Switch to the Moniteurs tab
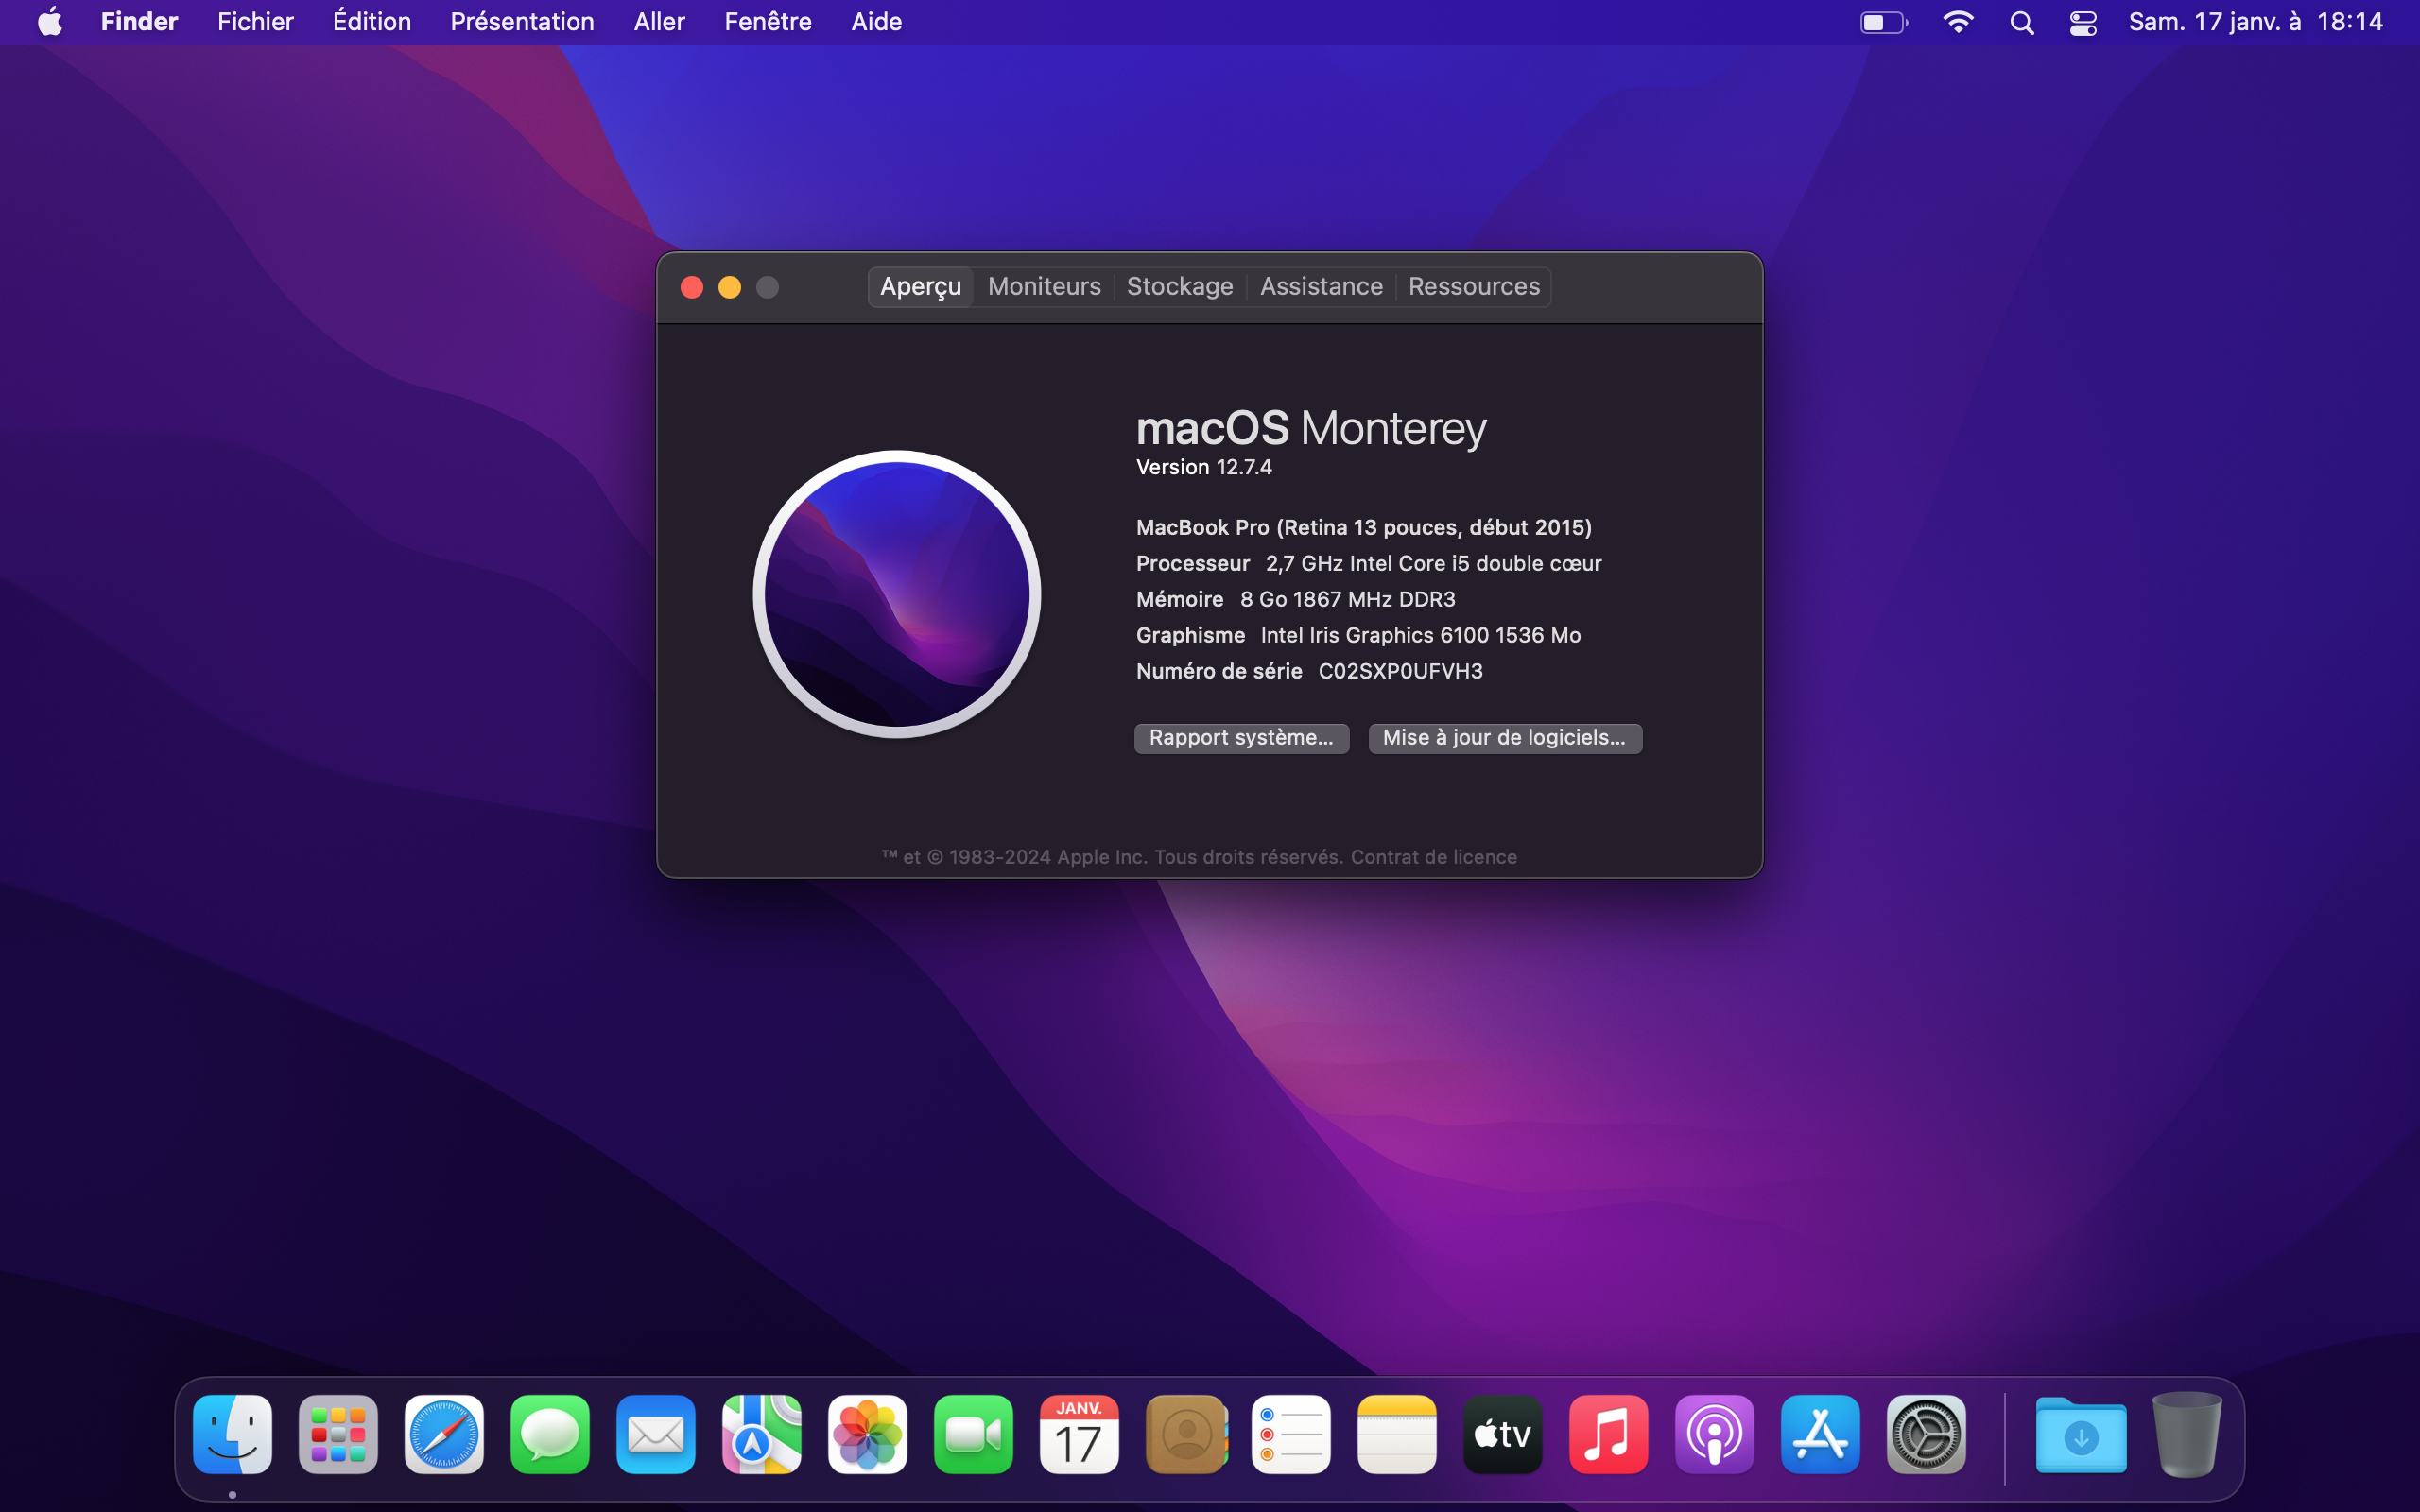The width and height of the screenshot is (2420, 1512). 1043,287
